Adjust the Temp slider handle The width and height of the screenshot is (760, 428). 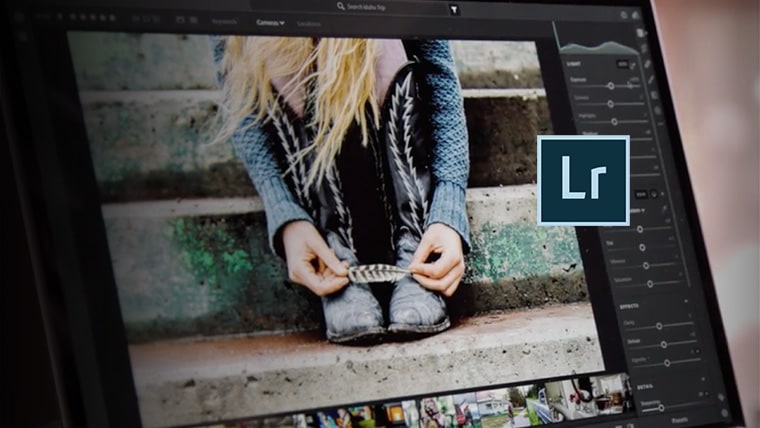tap(640, 229)
